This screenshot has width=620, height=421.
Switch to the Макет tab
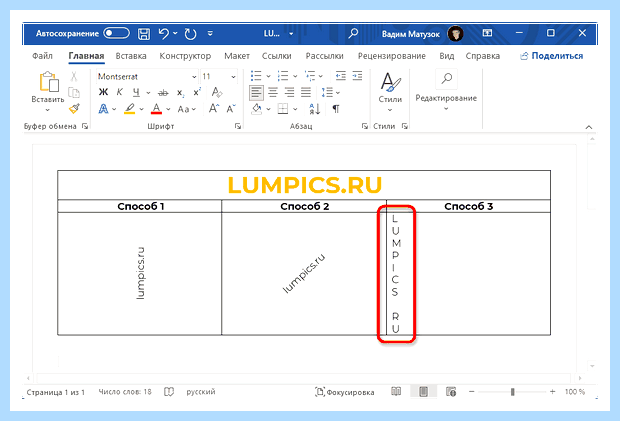pyautogui.click(x=237, y=56)
